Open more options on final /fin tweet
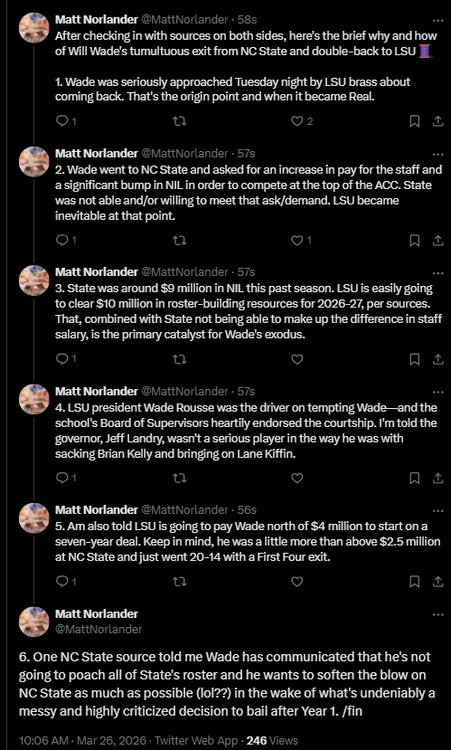Screen dimensions: 451x750 point(438,615)
